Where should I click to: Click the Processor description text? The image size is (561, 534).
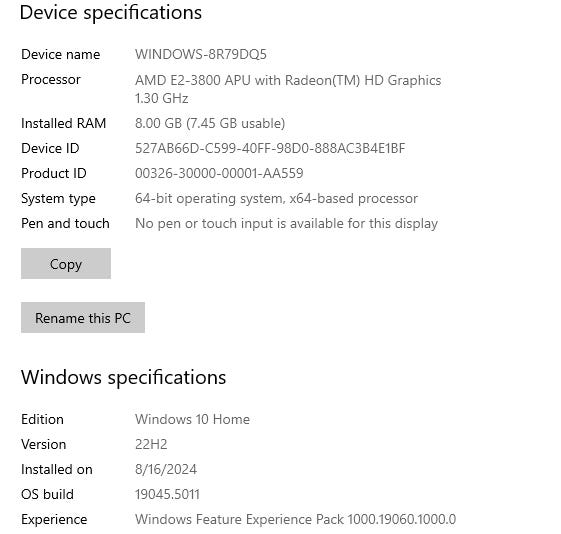point(288,89)
